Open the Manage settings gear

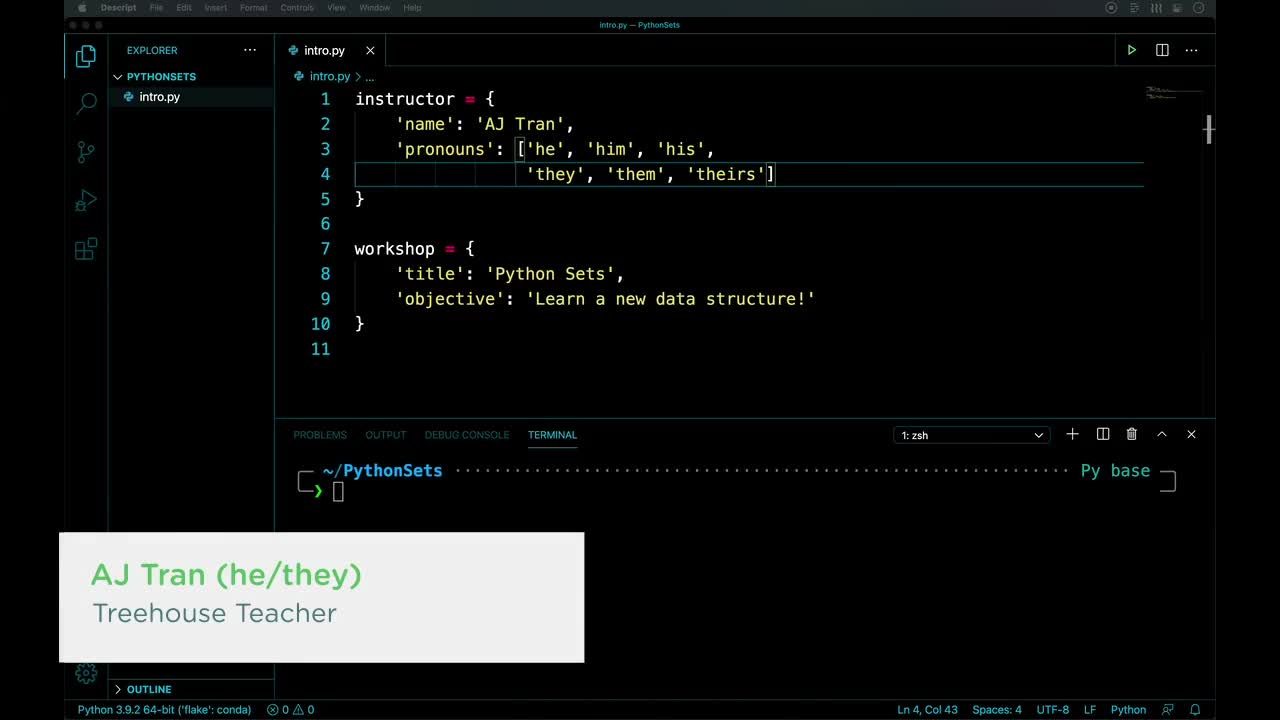click(86, 674)
